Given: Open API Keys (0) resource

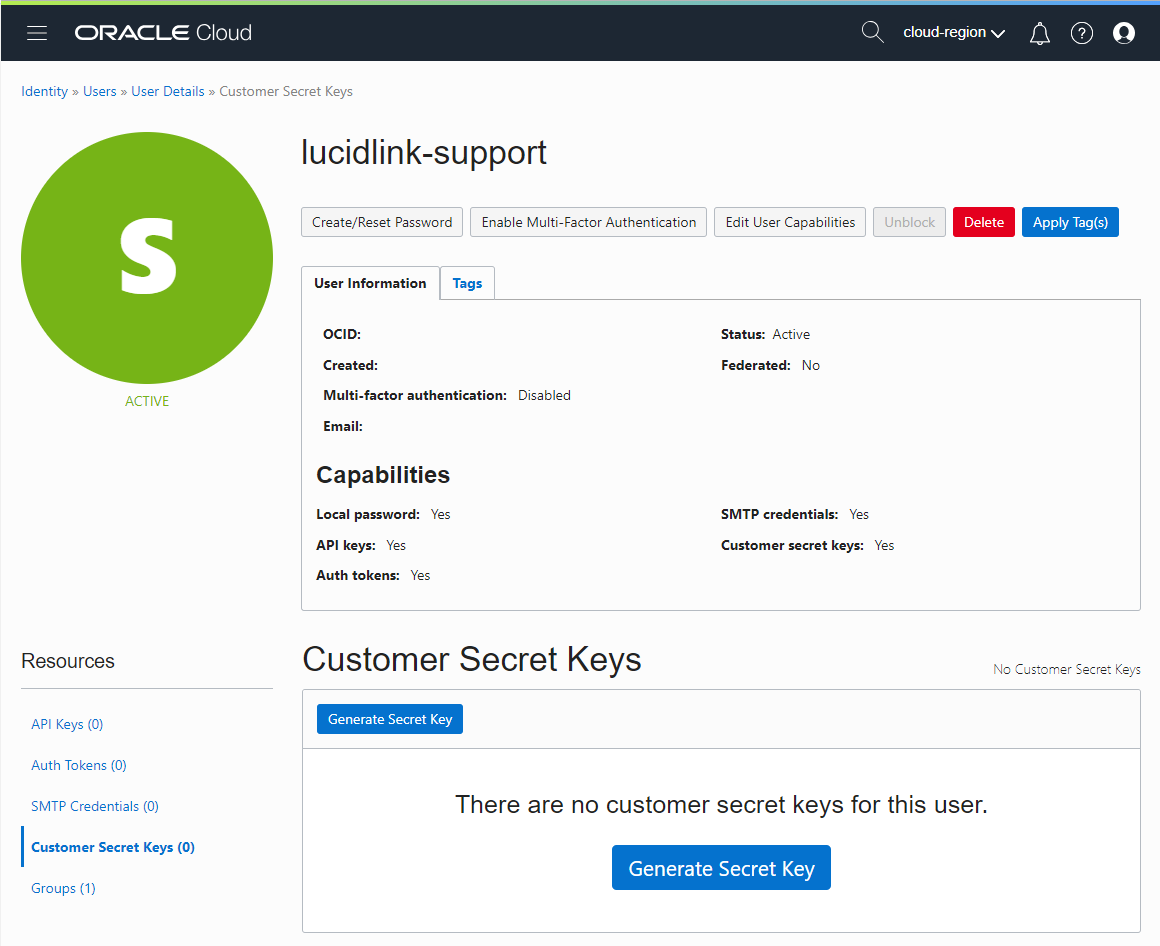Looking at the screenshot, I should (67, 724).
